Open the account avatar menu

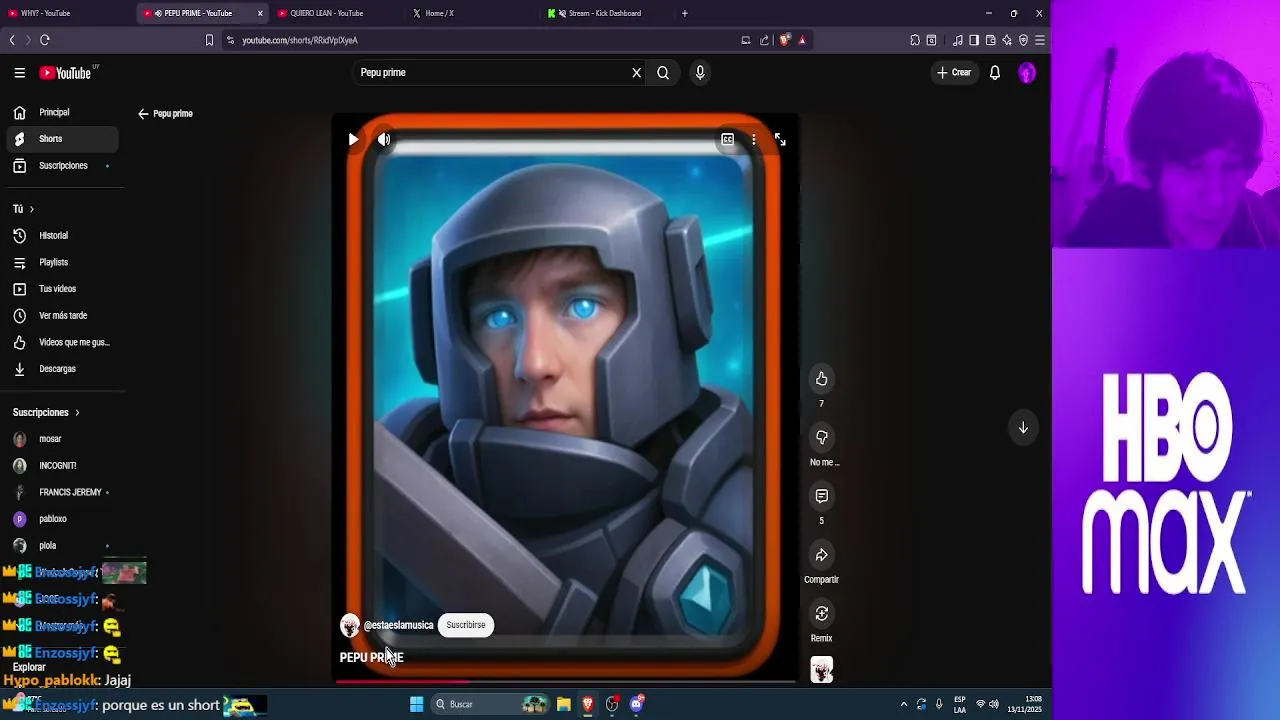pyautogui.click(x=1027, y=73)
